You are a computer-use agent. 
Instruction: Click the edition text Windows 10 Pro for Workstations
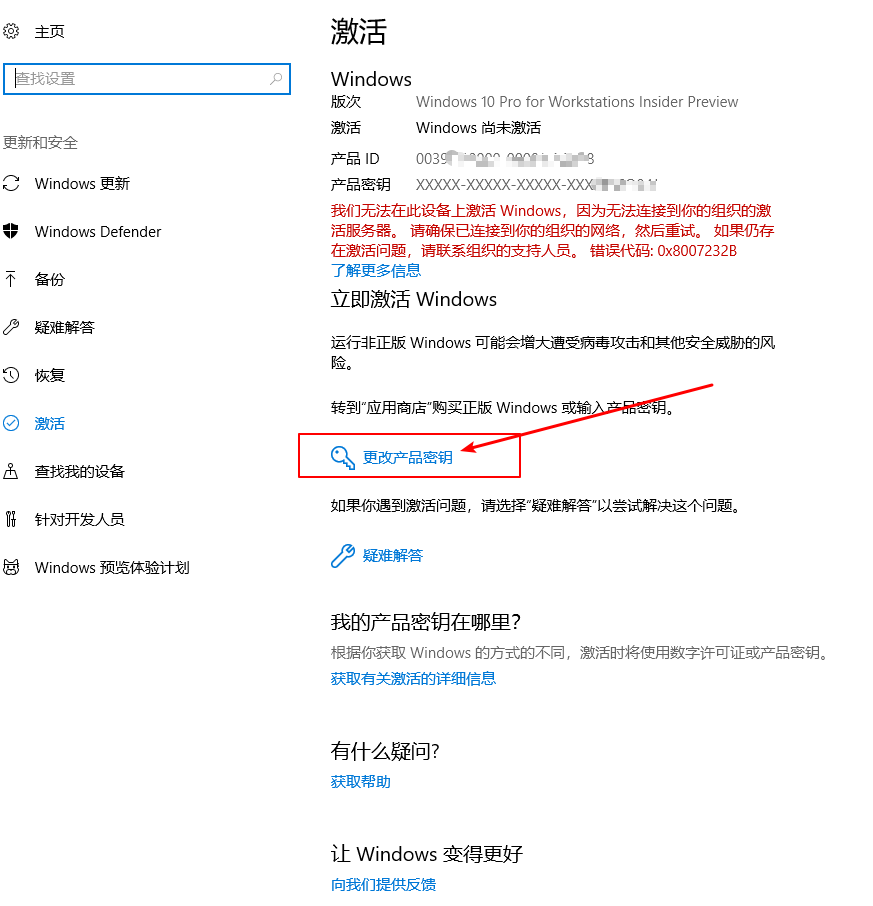coord(577,102)
